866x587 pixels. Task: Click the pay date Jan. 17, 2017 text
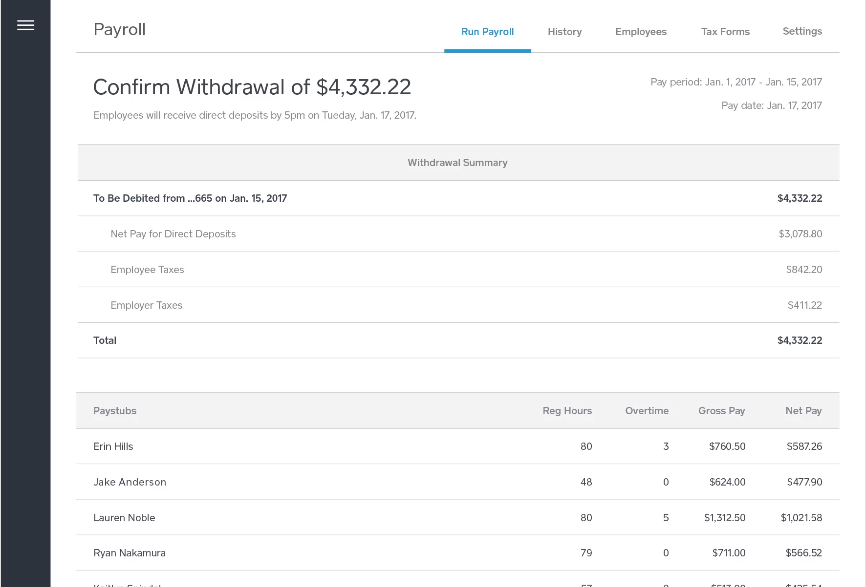(772, 105)
